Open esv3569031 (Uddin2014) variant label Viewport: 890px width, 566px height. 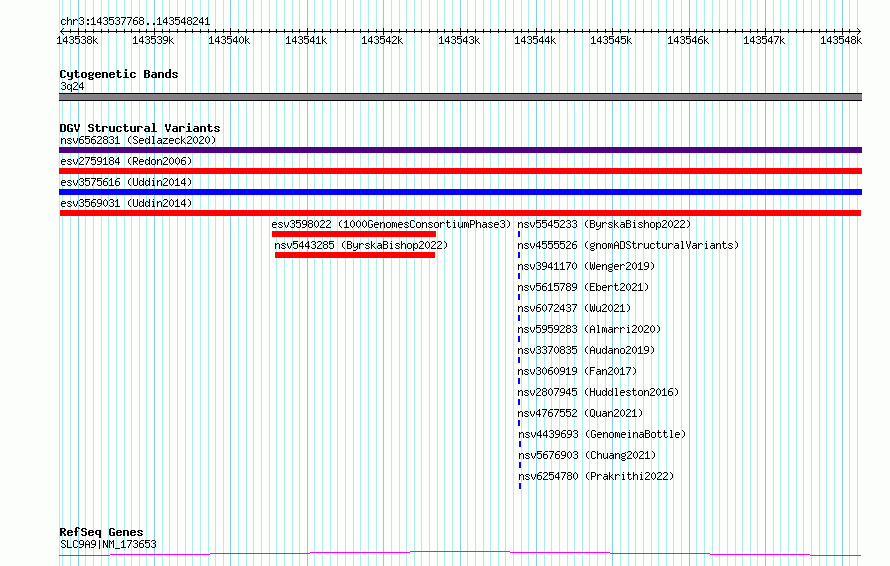click(126, 203)
